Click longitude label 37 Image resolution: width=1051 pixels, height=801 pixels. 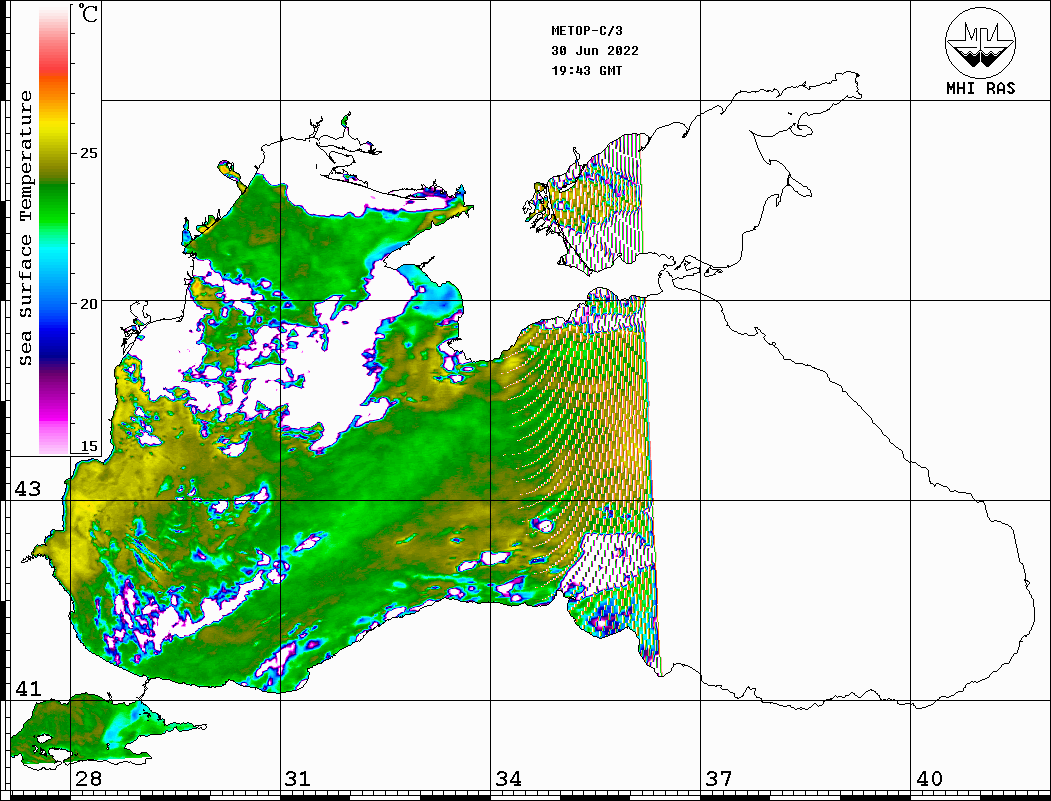point(719,778)
